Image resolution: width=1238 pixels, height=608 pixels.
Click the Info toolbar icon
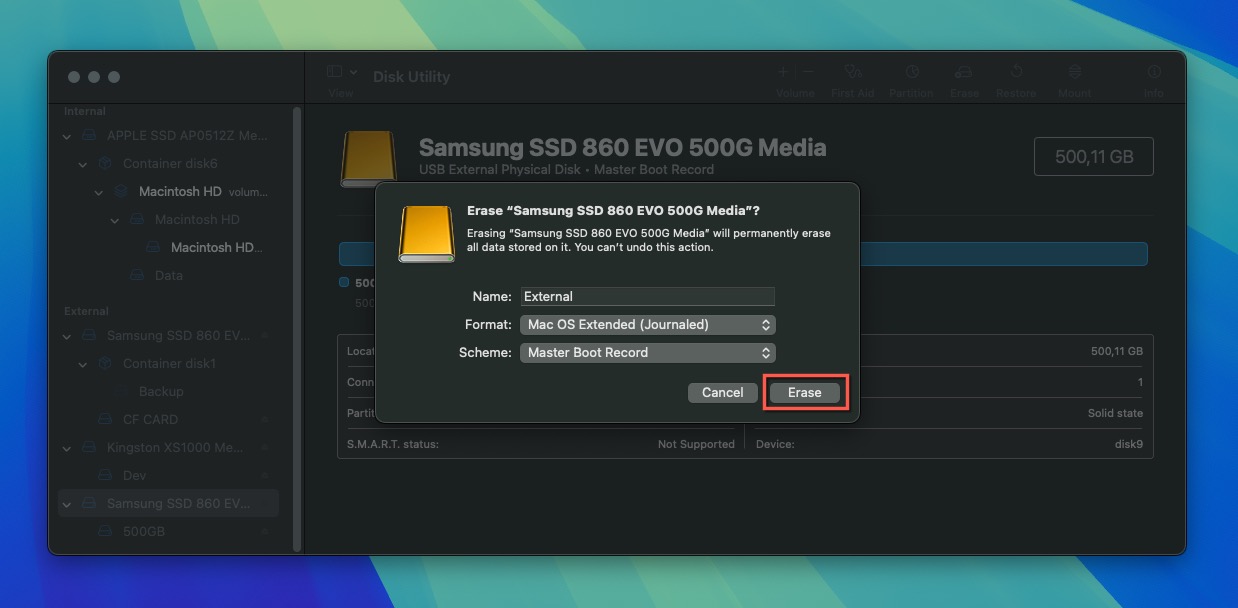[x=1154, y=72]
